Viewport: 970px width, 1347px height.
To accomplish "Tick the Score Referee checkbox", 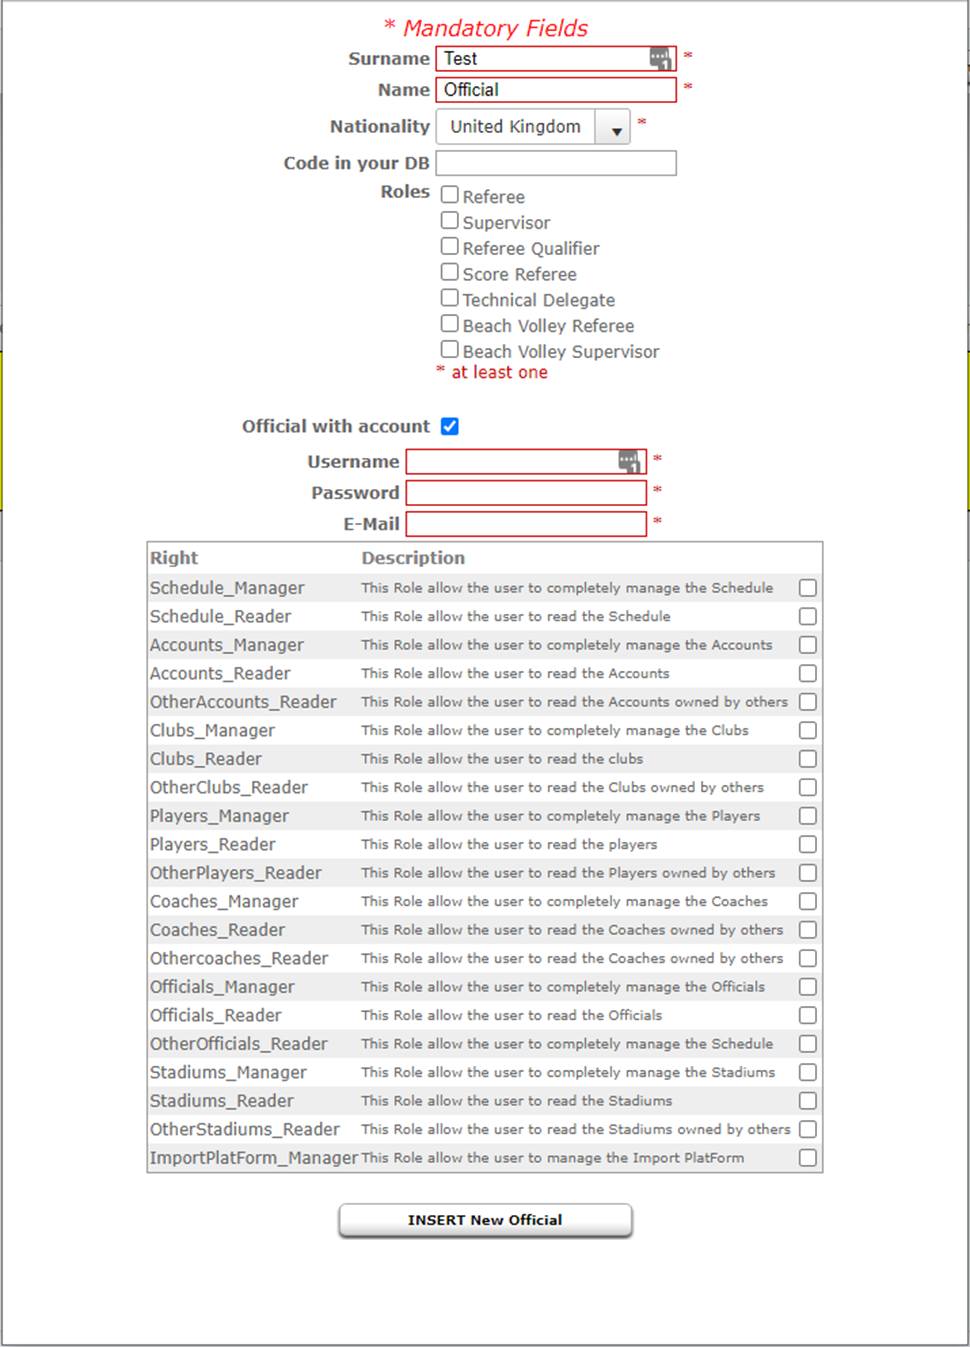I will point(450,272).
